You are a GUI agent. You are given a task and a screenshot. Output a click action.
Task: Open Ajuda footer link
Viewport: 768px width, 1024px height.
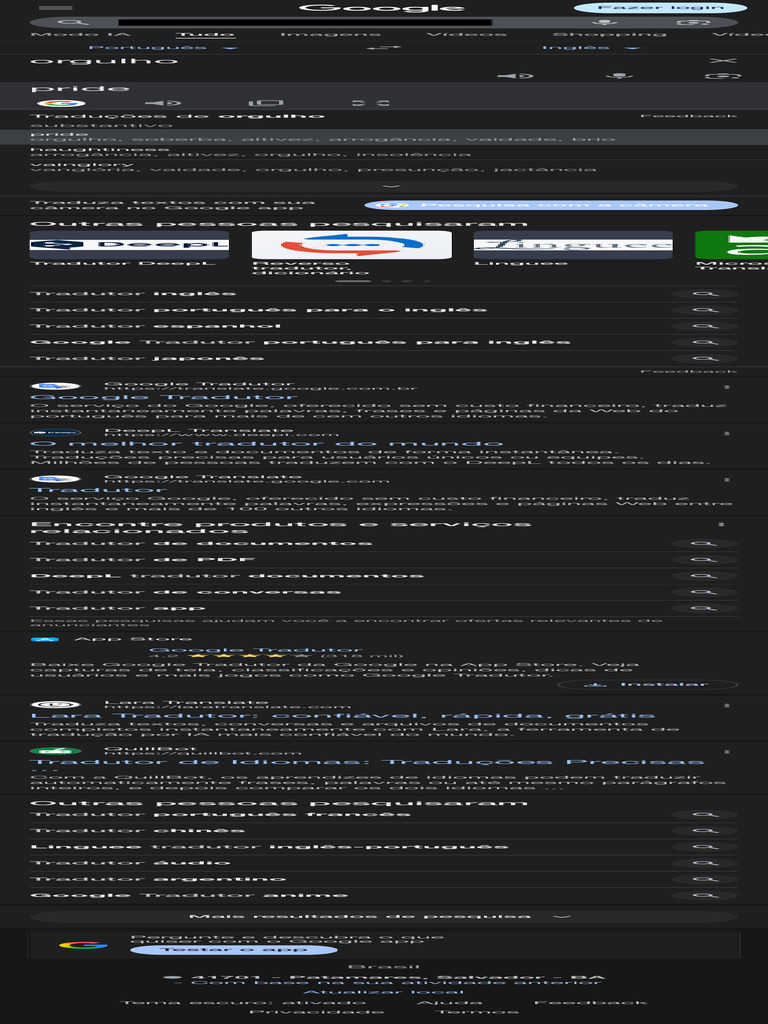point(449,1002)
